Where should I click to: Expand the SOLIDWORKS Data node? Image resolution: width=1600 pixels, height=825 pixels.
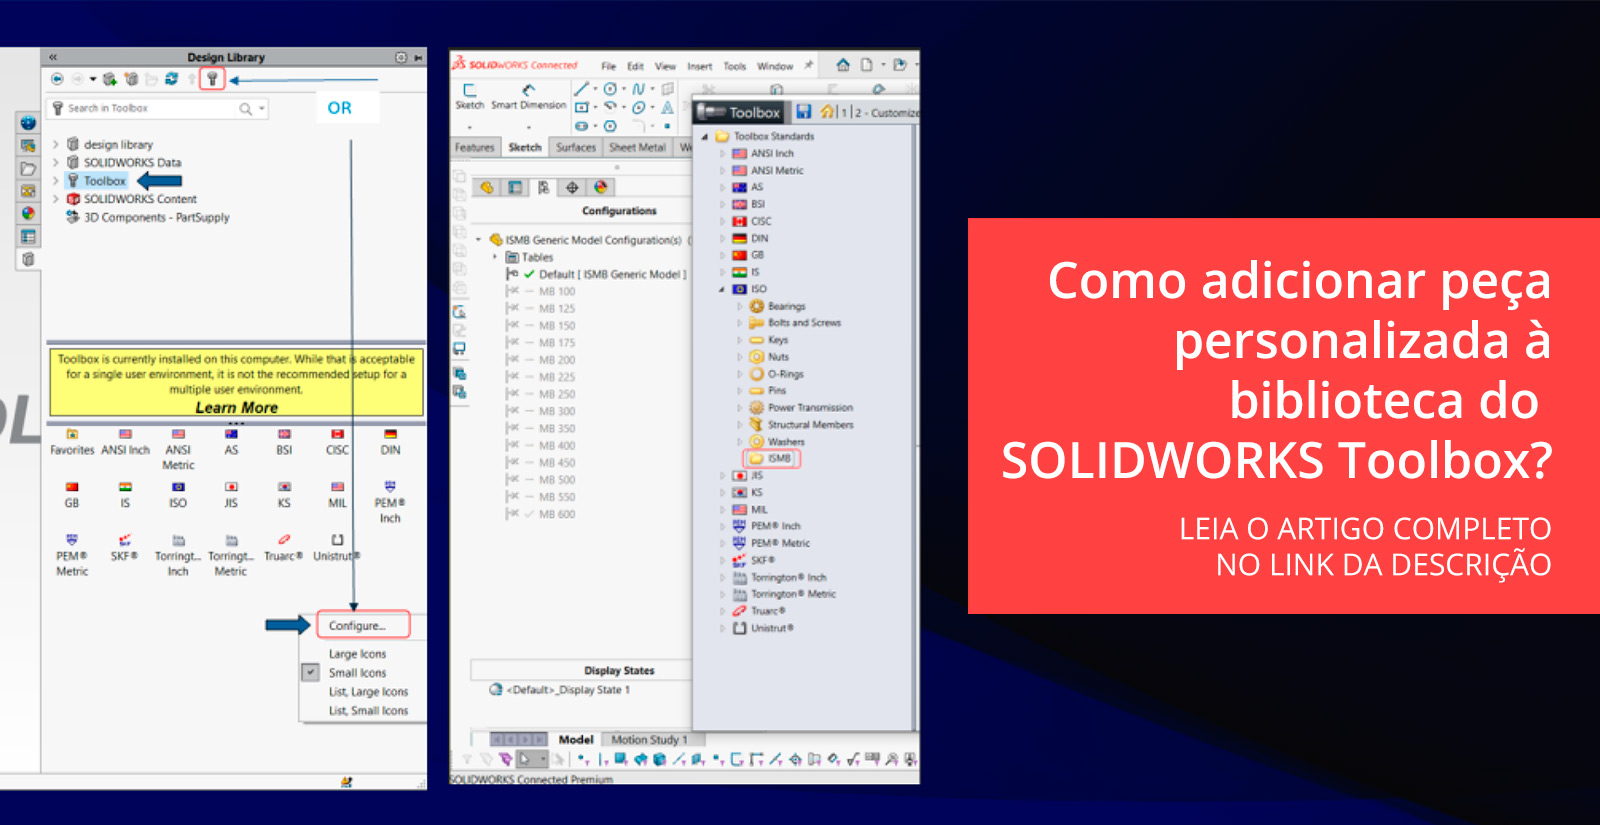tap(56, 162)
